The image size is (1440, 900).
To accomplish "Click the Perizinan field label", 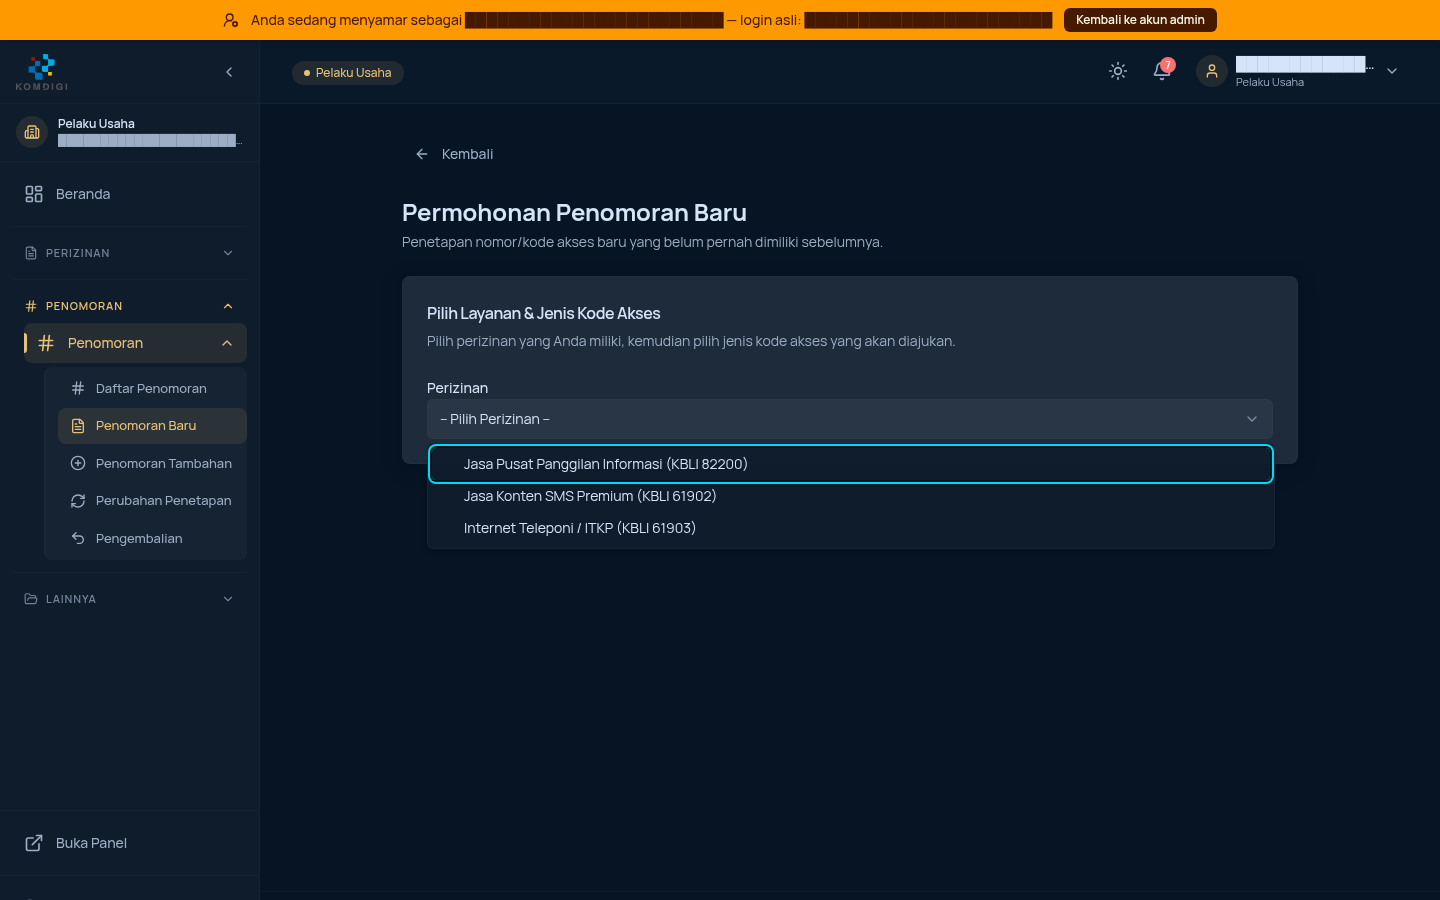I will coord(457,388).
